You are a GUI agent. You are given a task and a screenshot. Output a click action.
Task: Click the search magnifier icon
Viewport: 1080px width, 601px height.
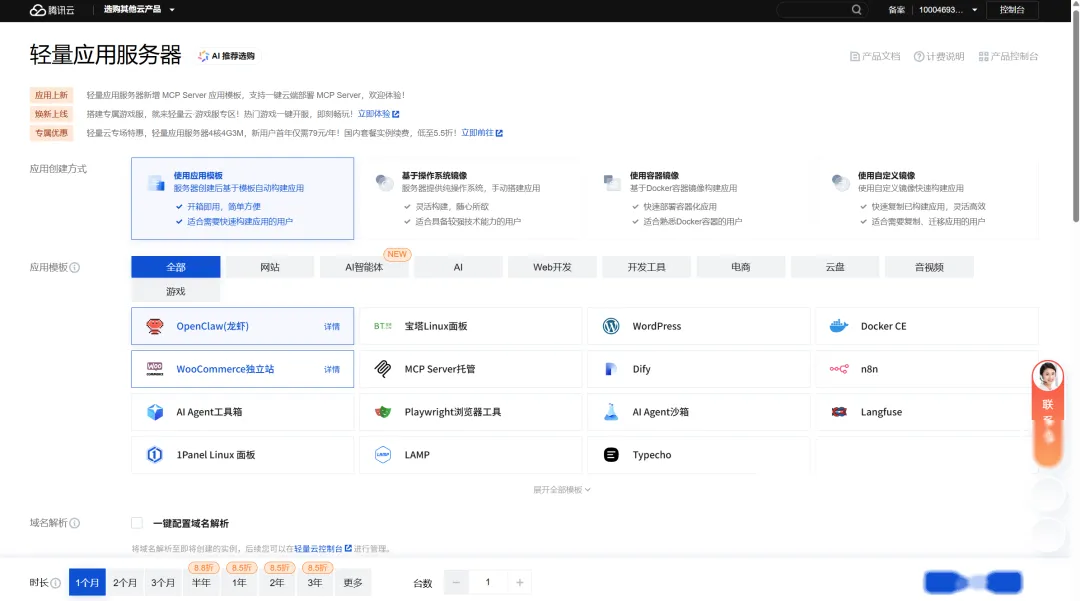point(856,10)
